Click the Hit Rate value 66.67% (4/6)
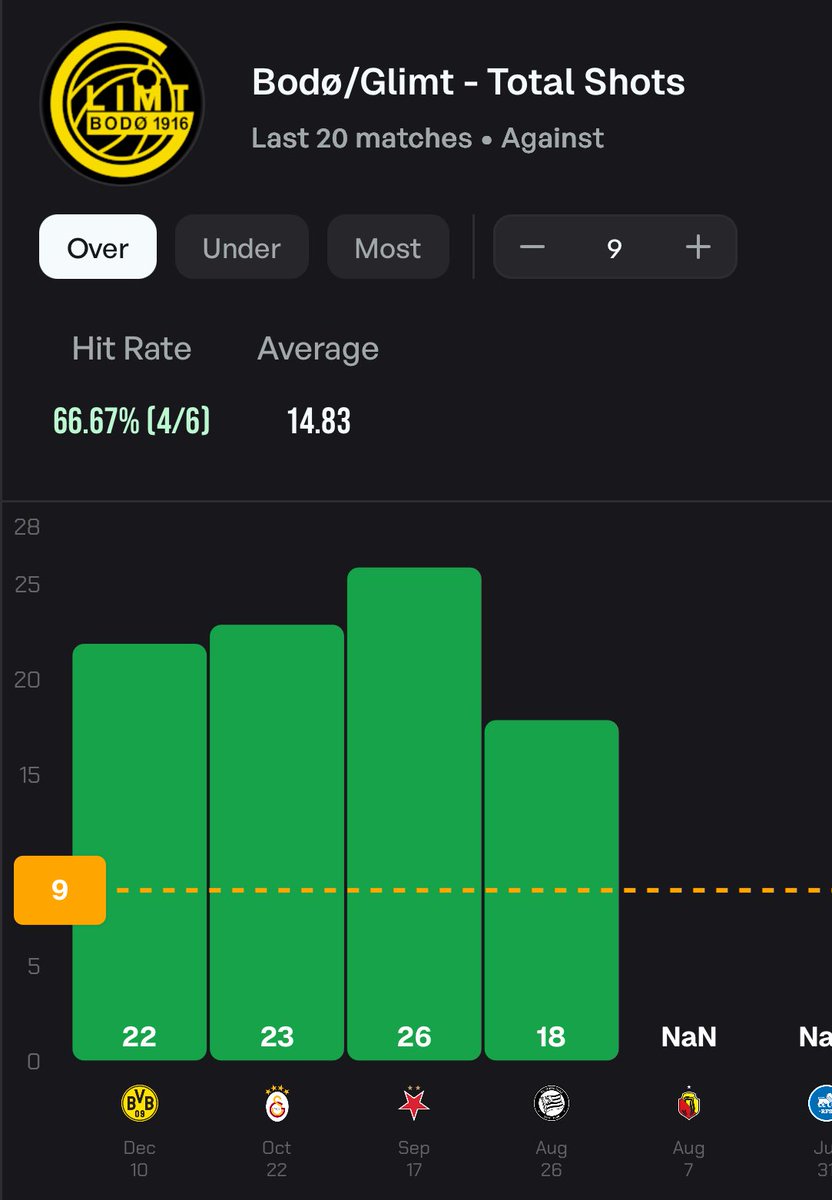Image resolution: width=832 pixels, height=1200 pixels. click(x=132, y=421)
